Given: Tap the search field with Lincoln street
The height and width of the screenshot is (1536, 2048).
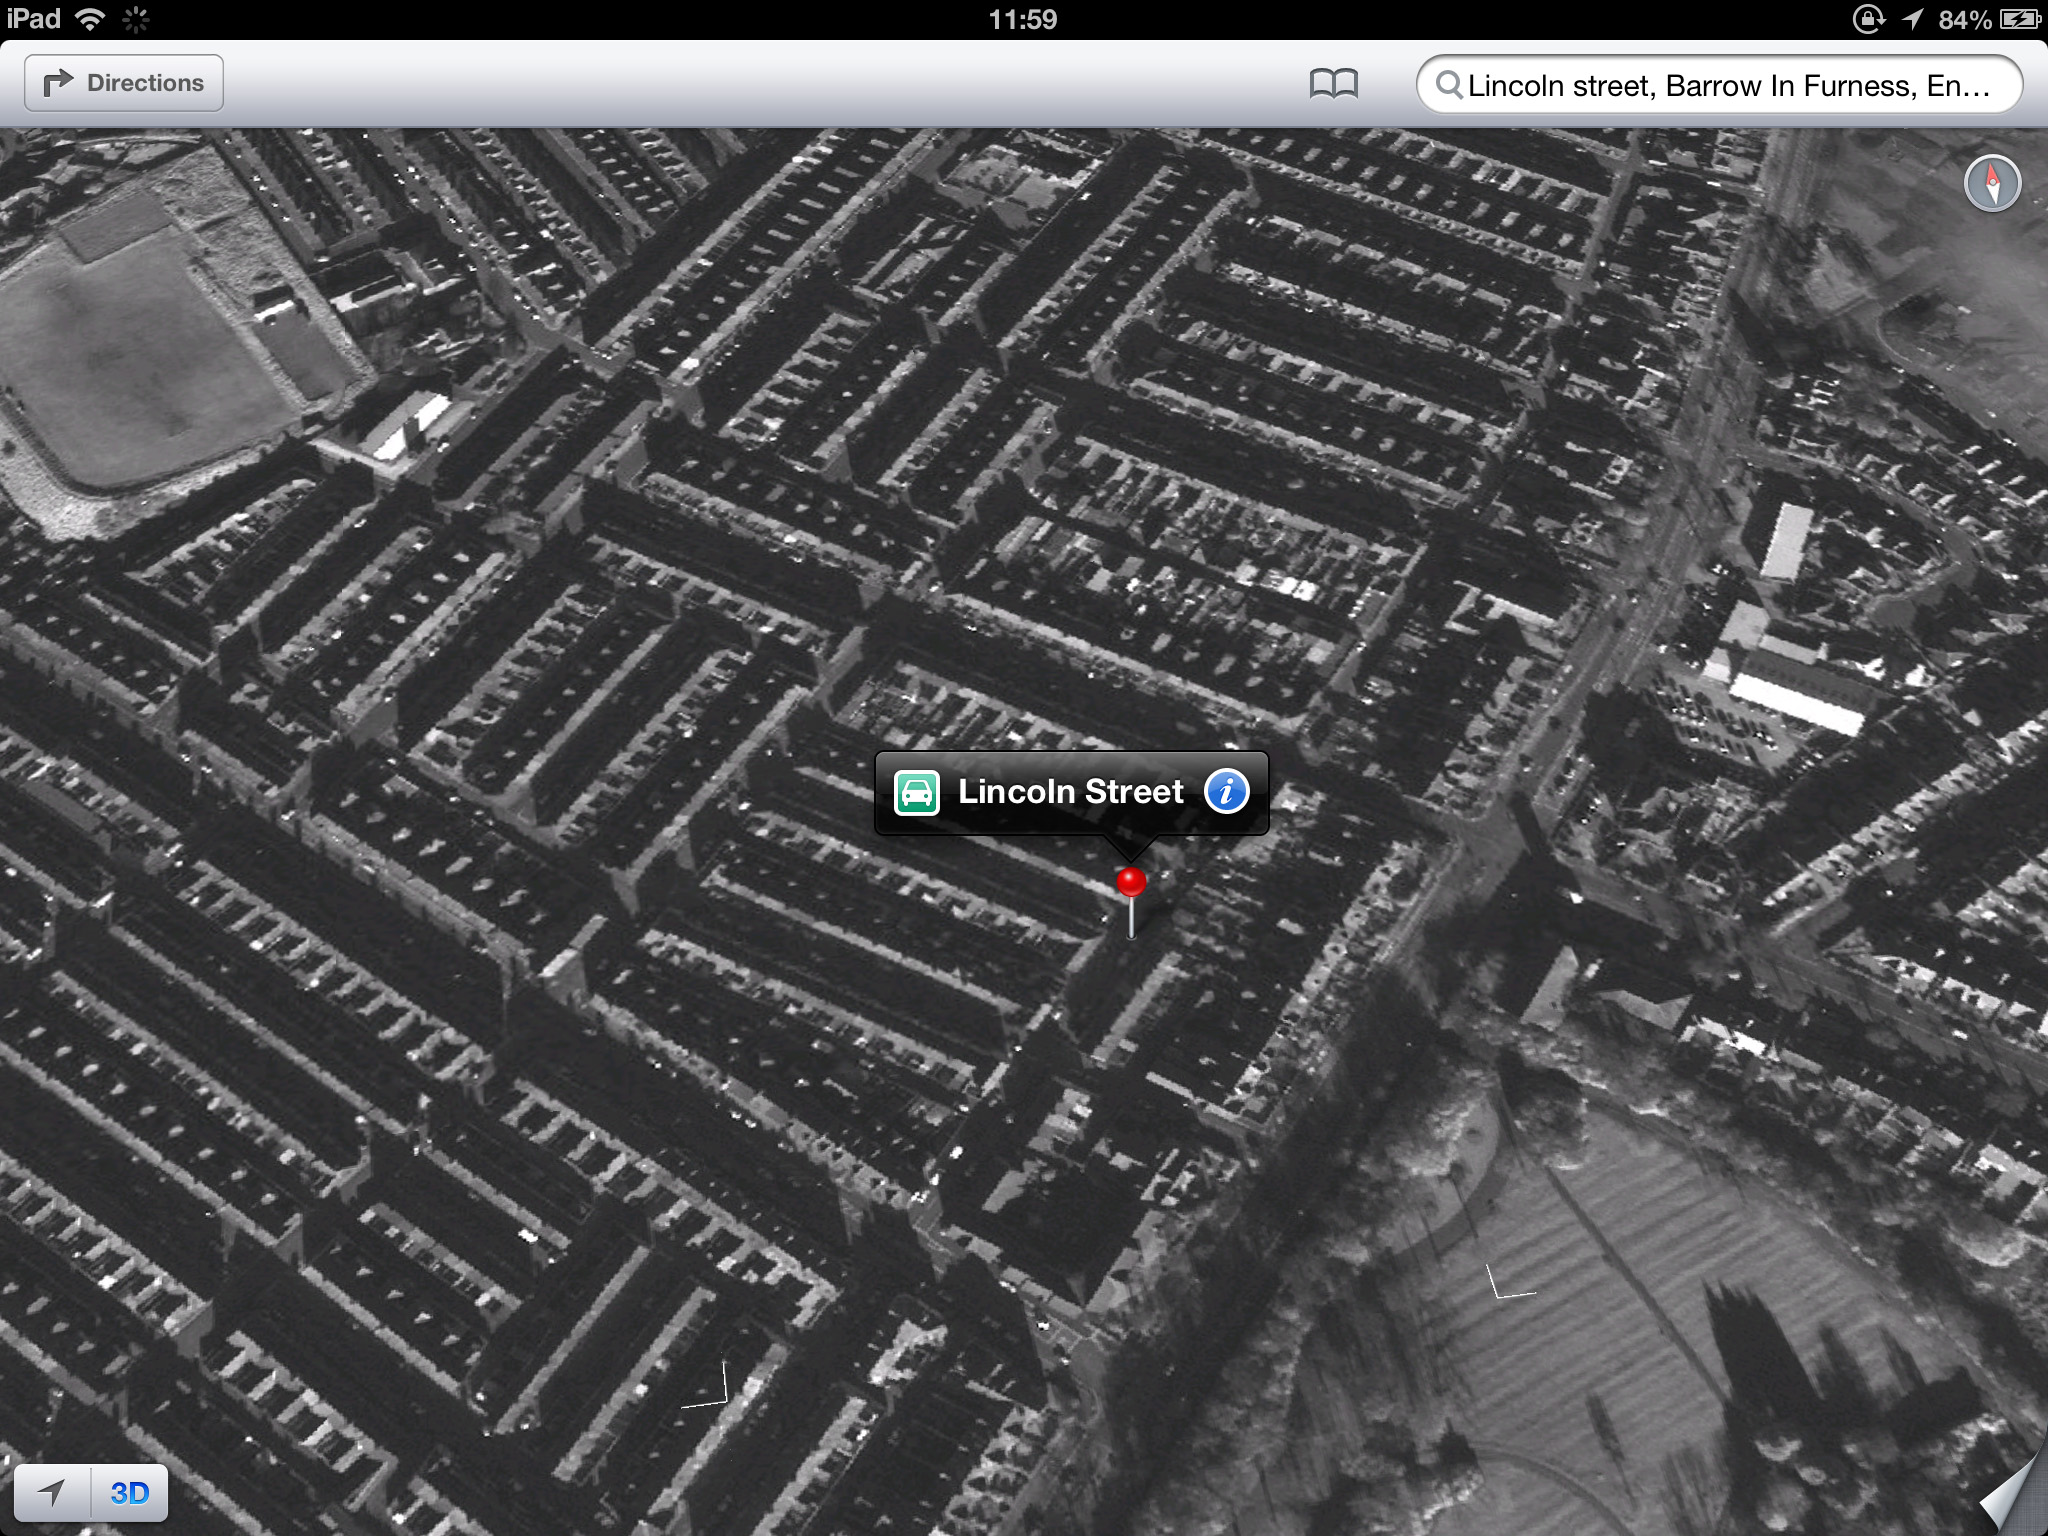Looking at the screenshot, I should coord(1719,85).
